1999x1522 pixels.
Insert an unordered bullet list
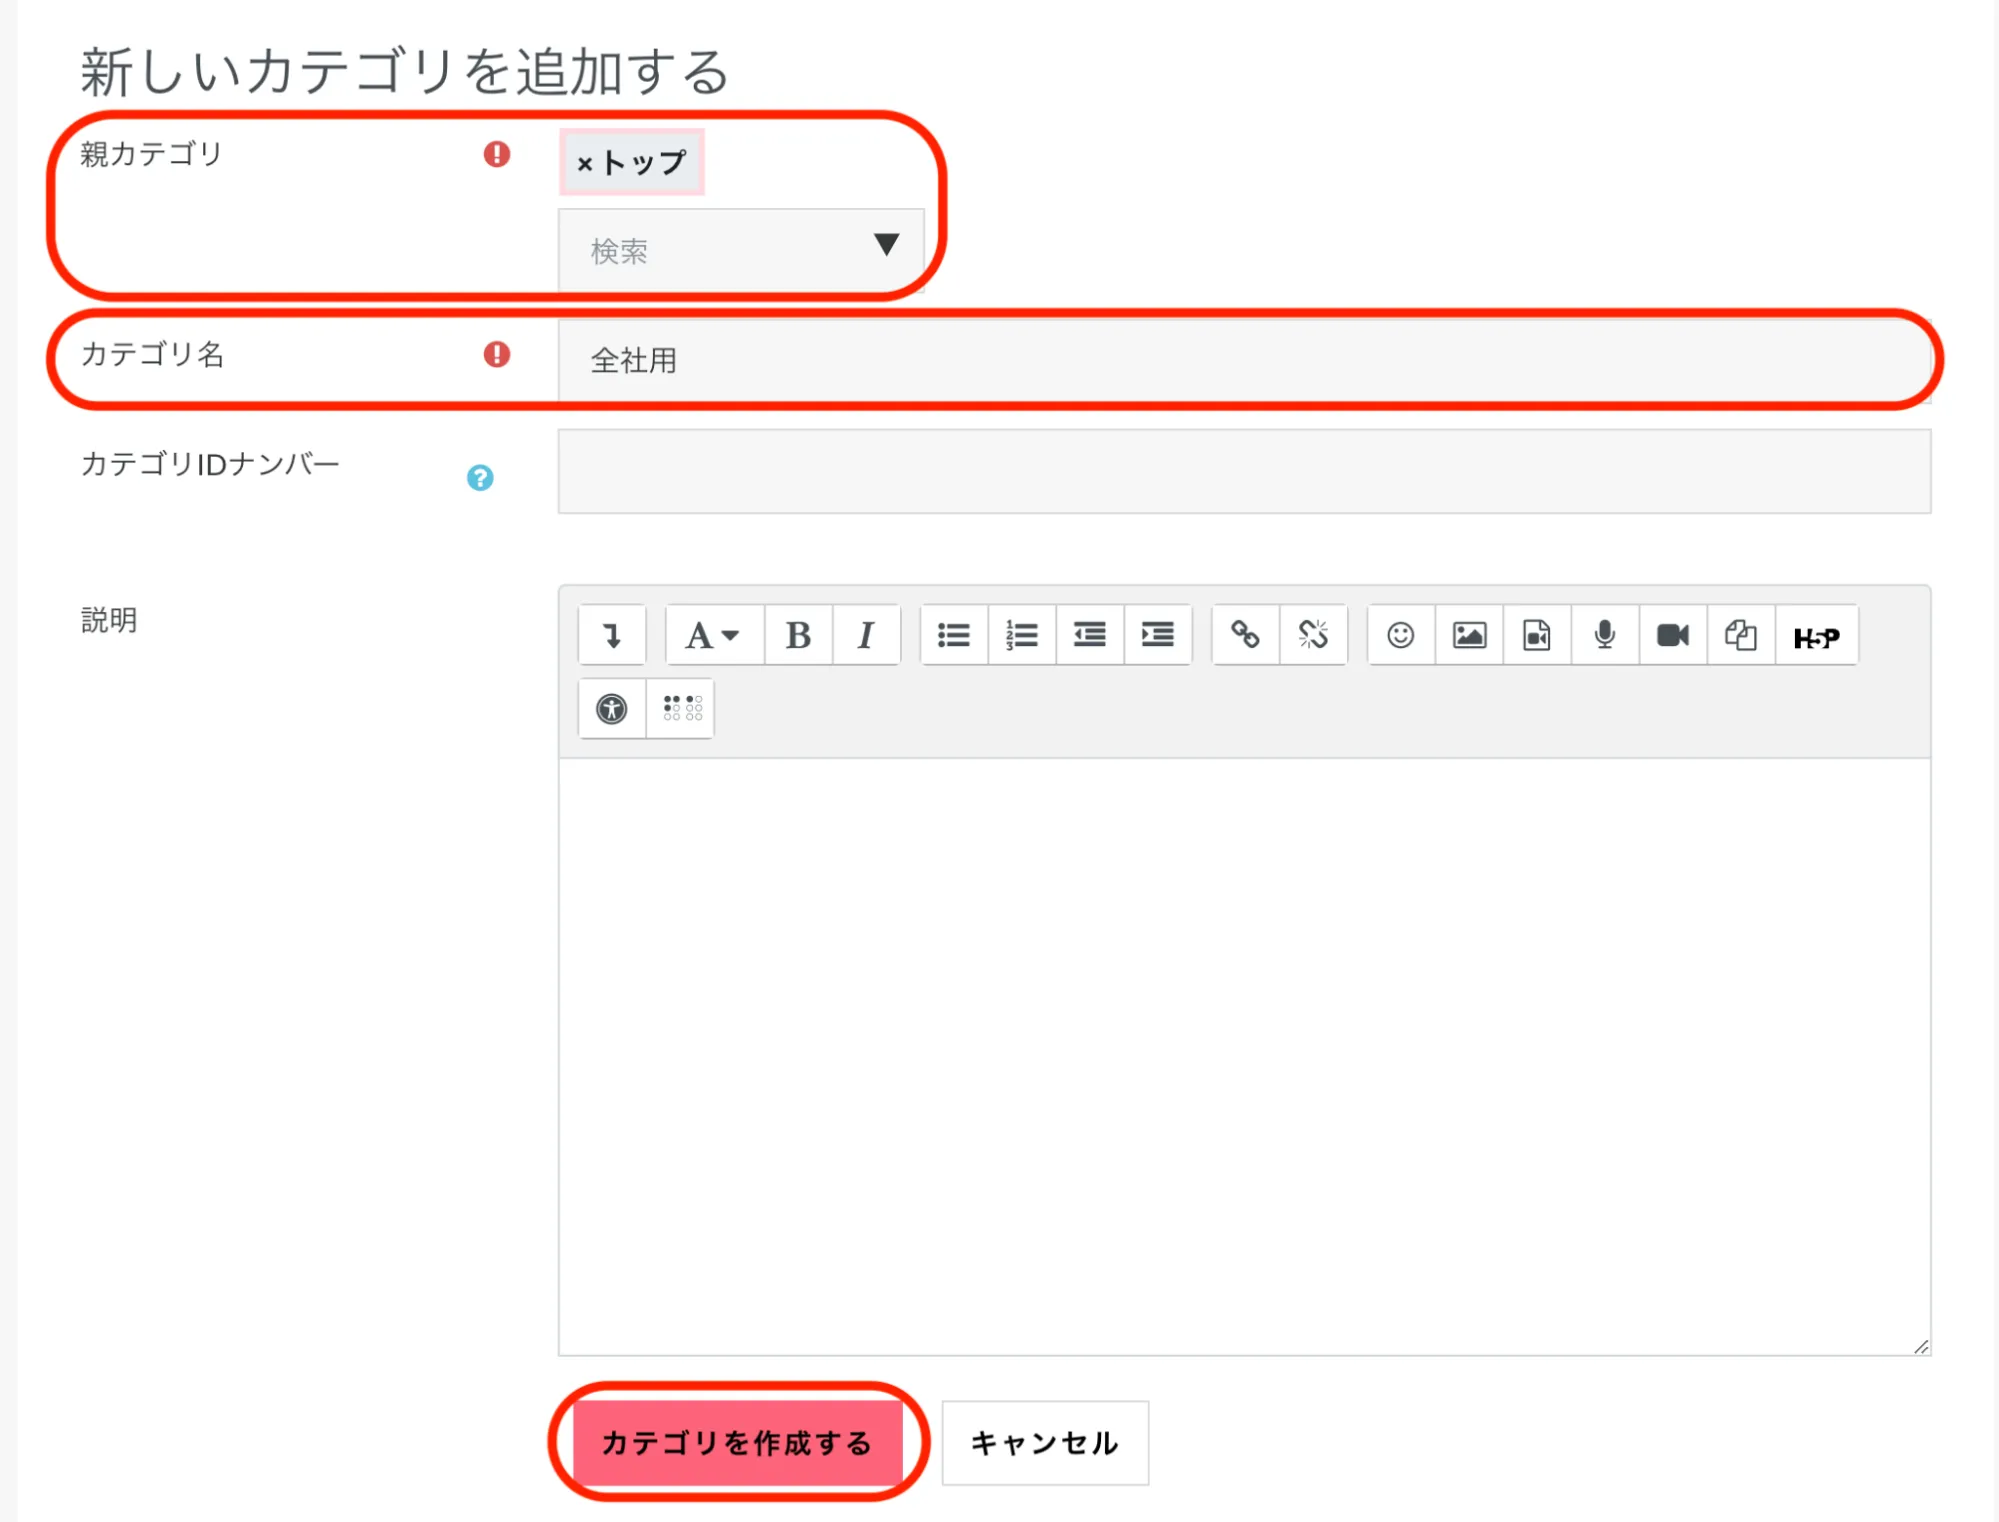(953, 635)
